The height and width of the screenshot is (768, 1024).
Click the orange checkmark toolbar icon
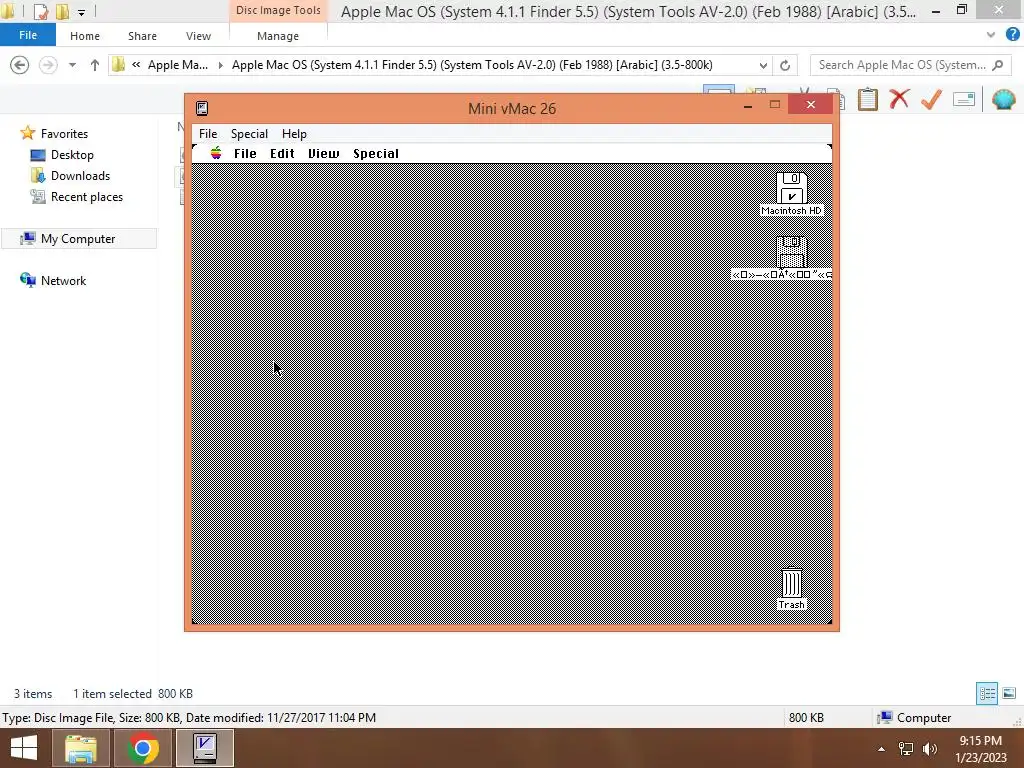click(931, 99)
